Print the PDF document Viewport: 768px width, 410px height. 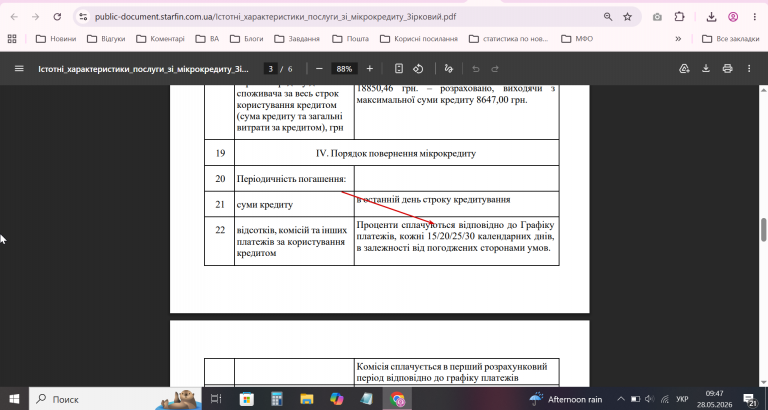pos(727,69)
